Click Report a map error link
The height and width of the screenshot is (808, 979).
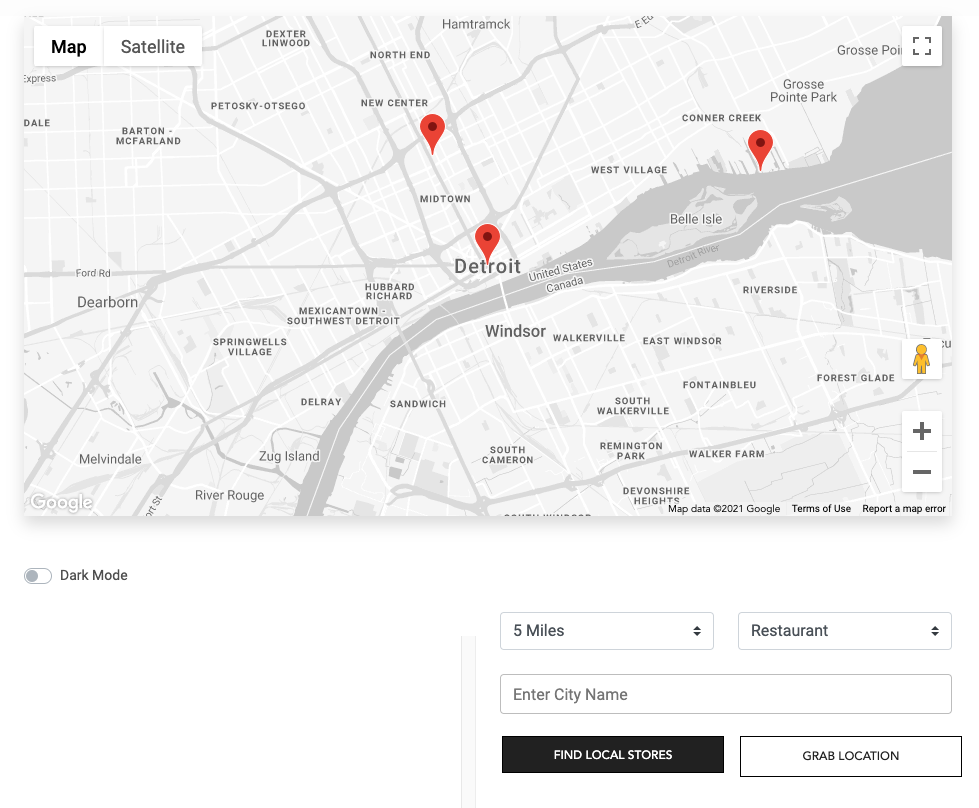pyautogui.click(x=903, y=509)
